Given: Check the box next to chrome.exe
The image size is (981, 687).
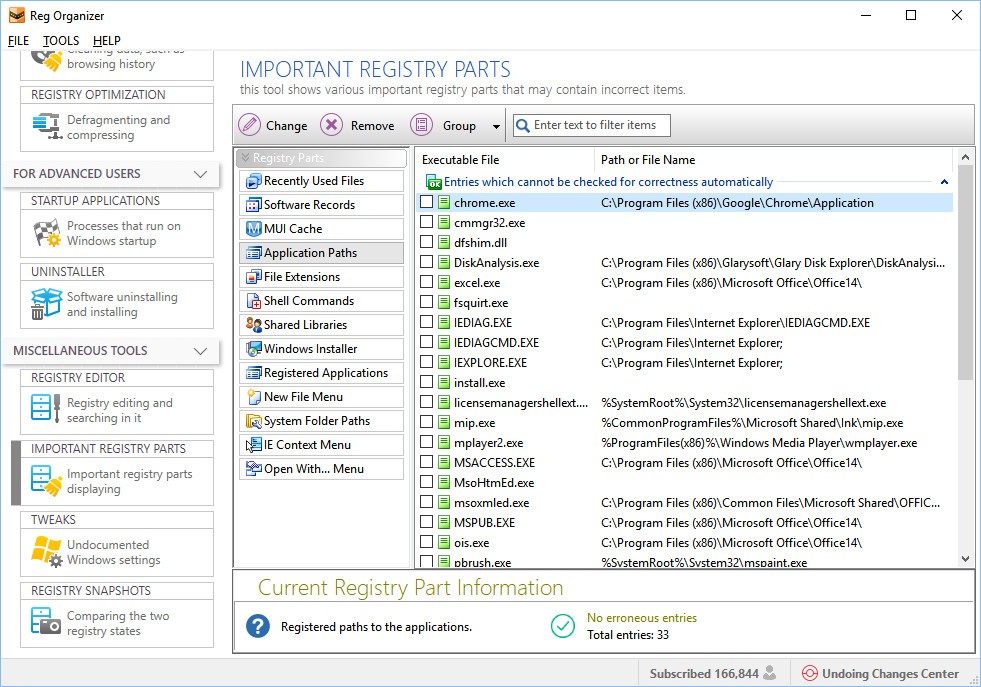Looking at the screenshot, I should coord(427,203).
